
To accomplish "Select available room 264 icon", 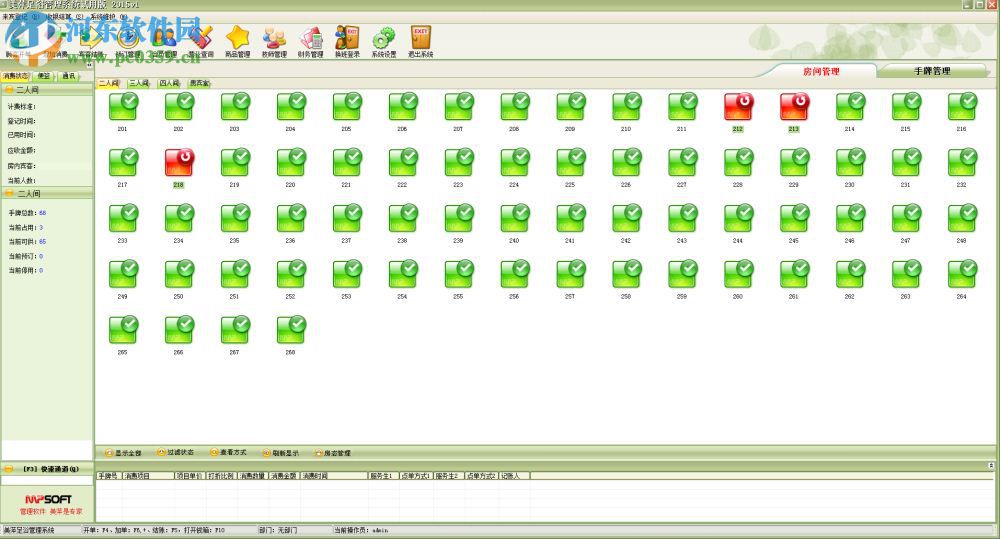I will pos(962,274).
